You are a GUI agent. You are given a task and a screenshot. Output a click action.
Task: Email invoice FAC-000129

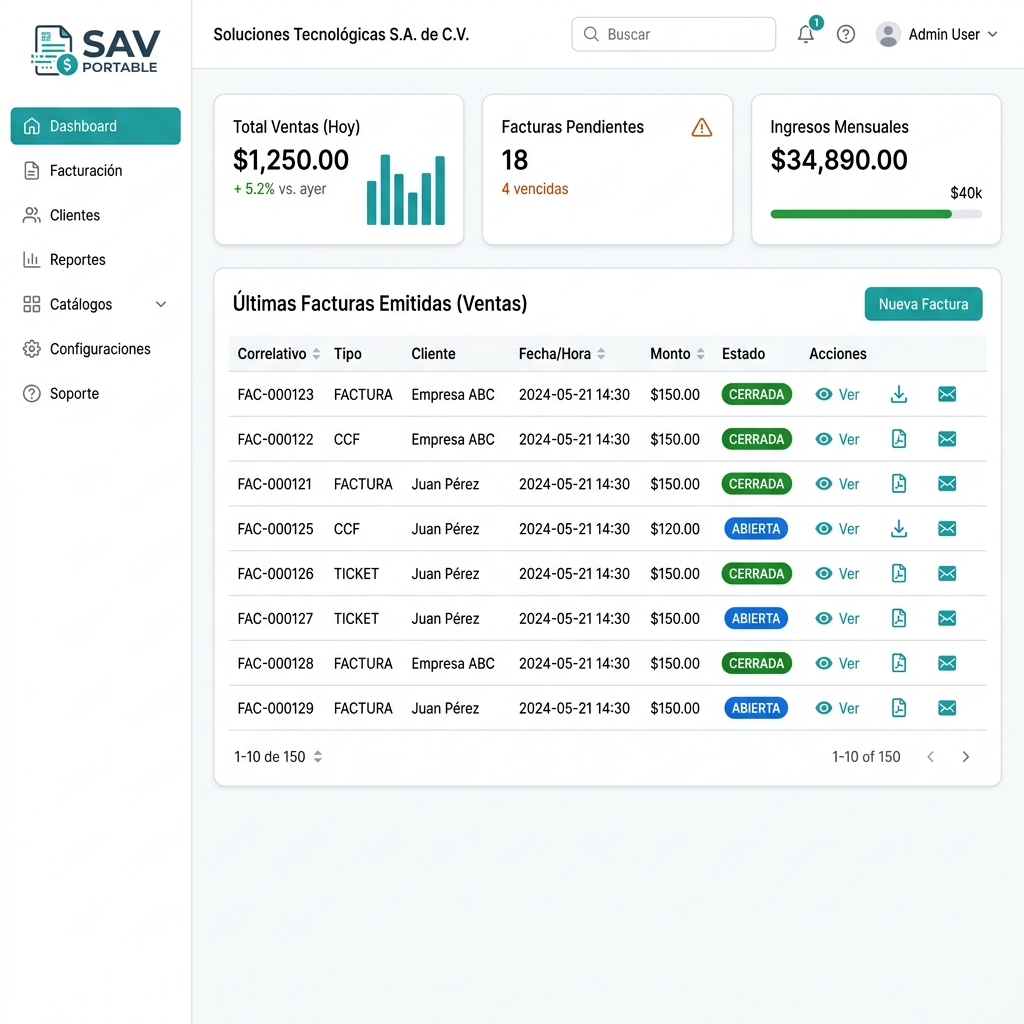pos(947,708)
